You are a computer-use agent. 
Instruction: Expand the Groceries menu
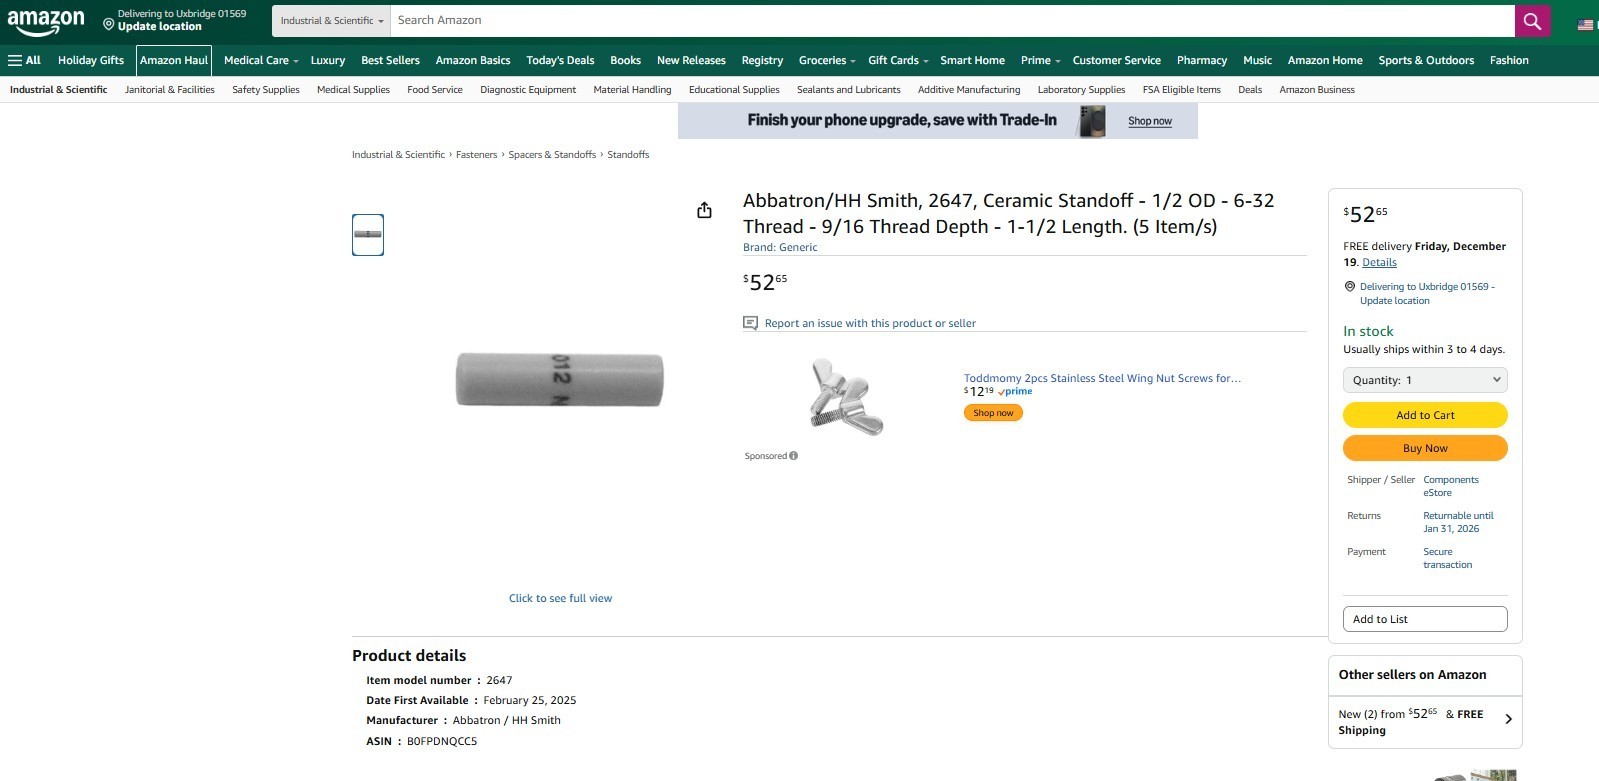point(827,60)
